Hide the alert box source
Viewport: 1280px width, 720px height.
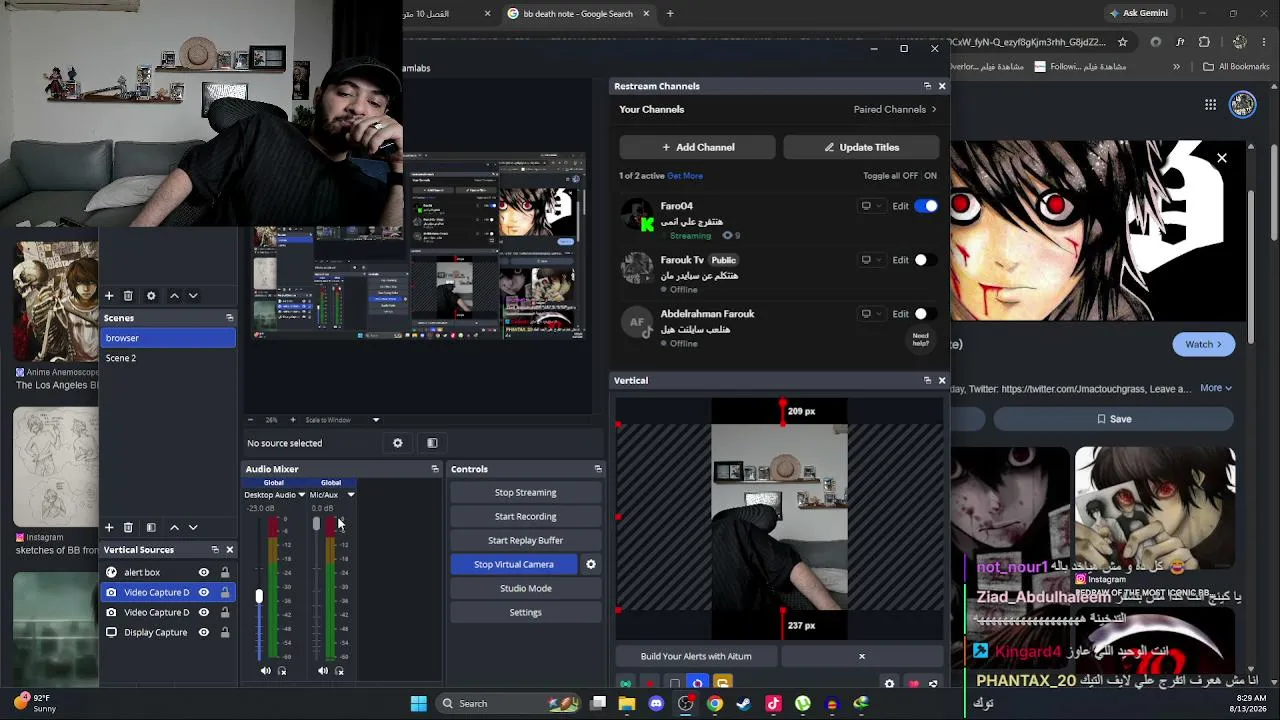(204, 572)
